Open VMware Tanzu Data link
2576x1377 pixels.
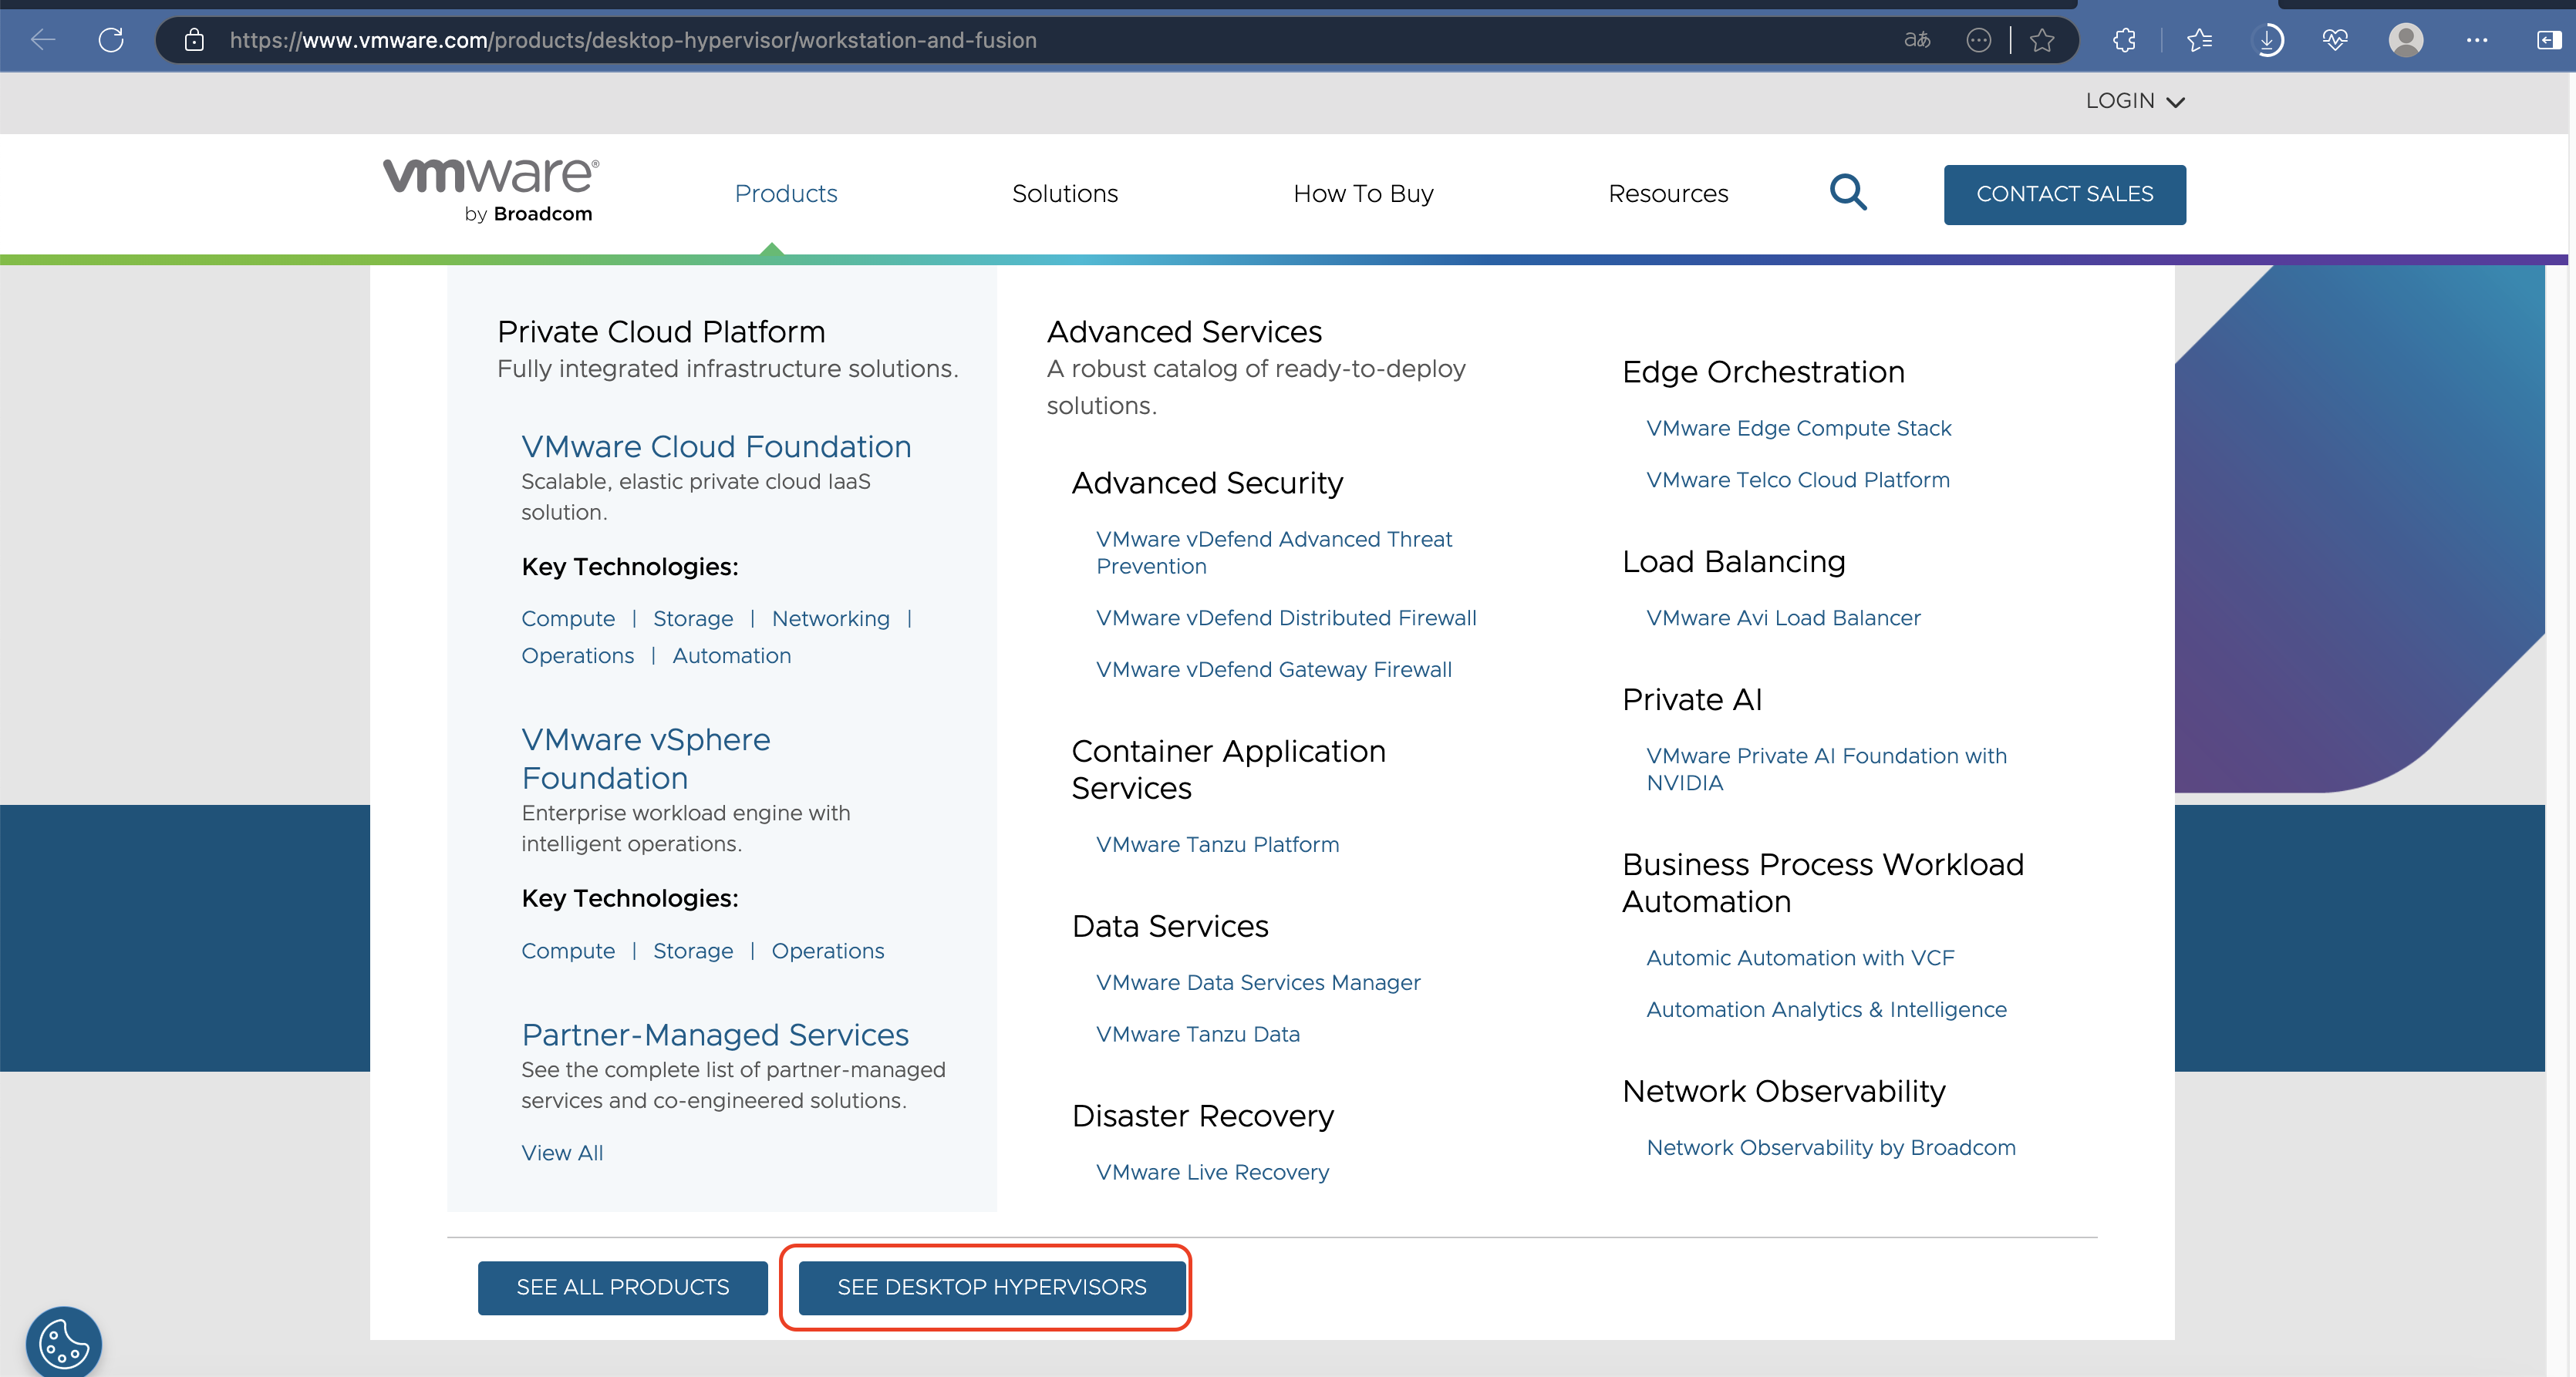(1198, 1034)
